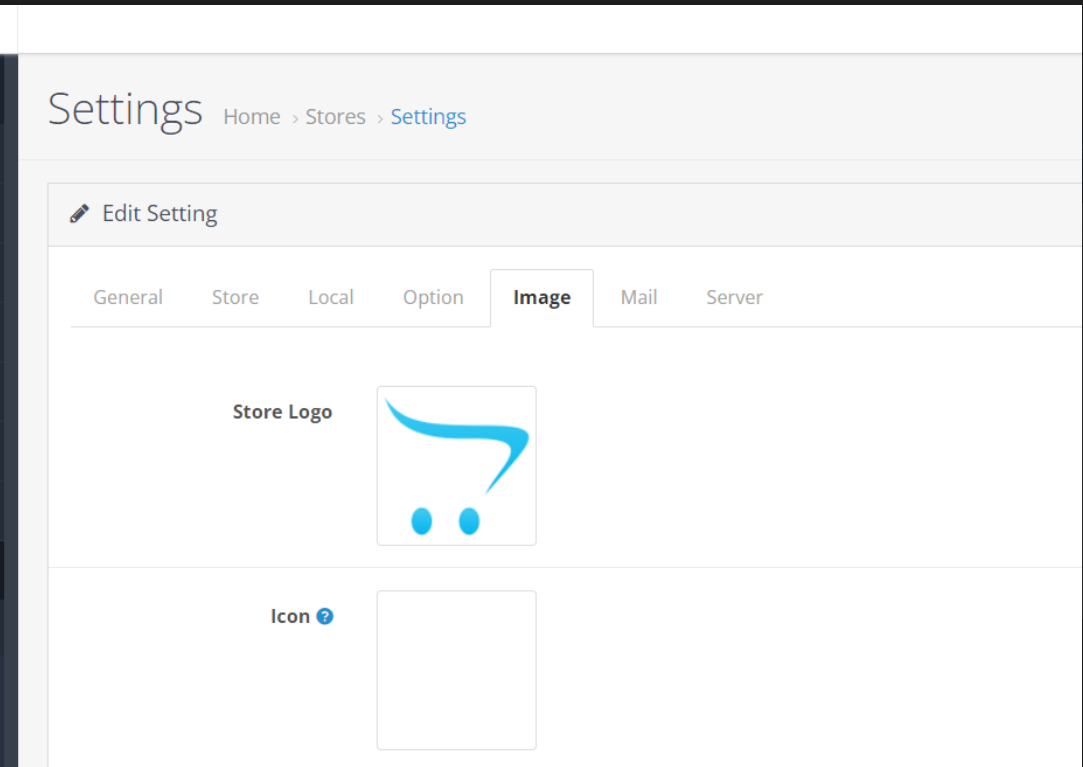Switch to the Store tab
The width and height of the screenshot is (1083, 767).
click(x=236, y=297)
